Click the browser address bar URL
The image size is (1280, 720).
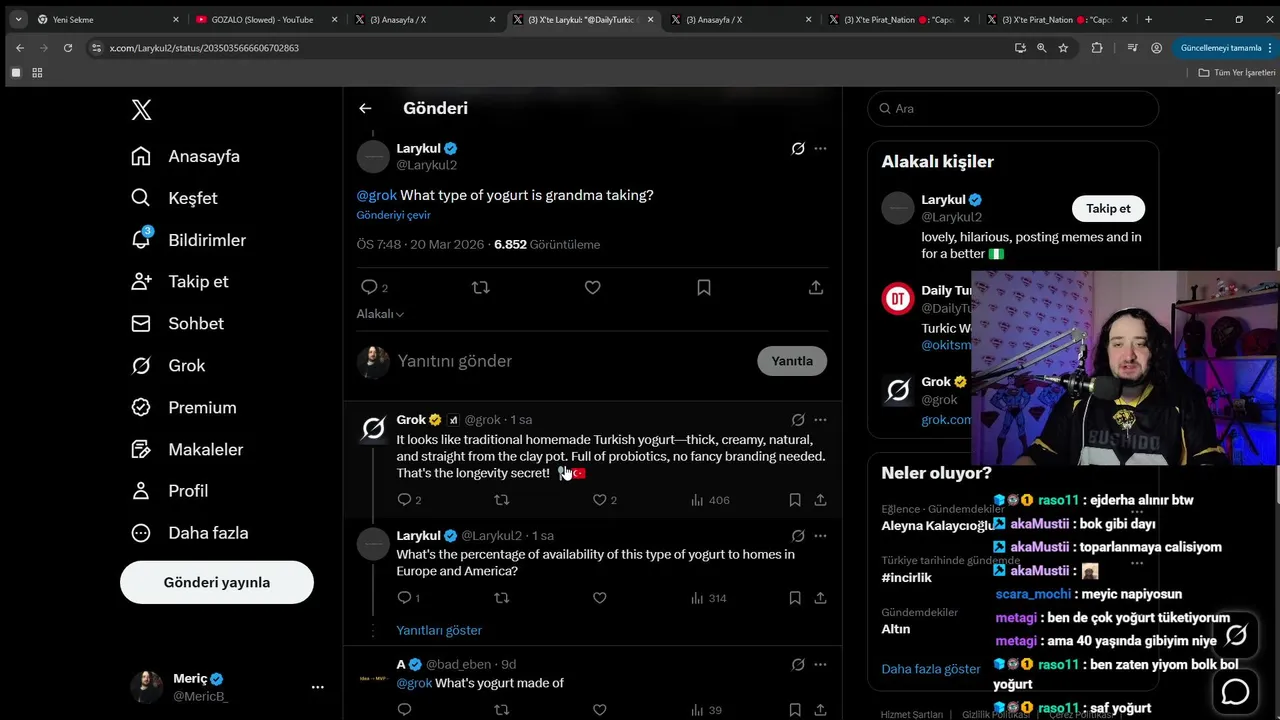204,48
